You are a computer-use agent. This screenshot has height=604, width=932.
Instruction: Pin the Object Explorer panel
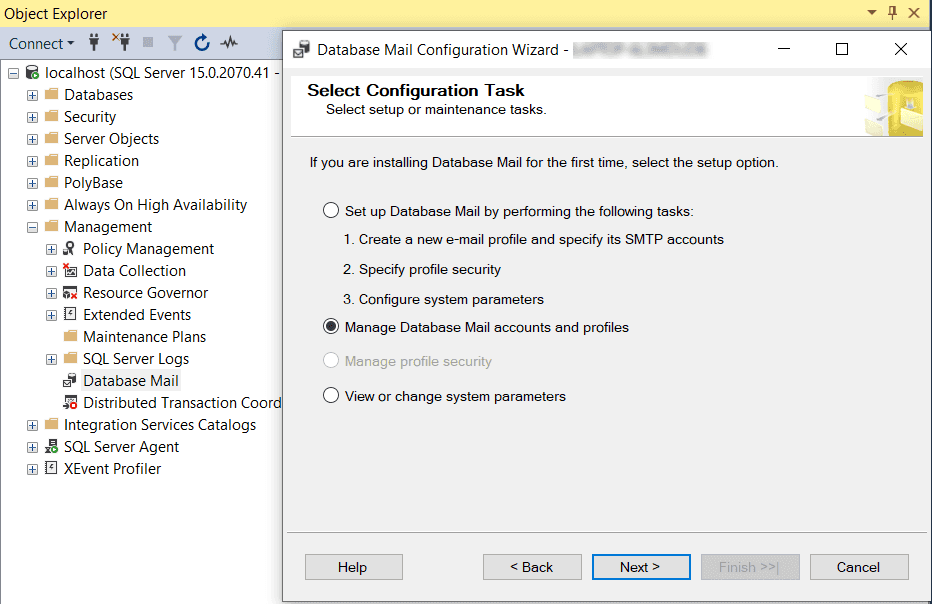click(893, 13)
